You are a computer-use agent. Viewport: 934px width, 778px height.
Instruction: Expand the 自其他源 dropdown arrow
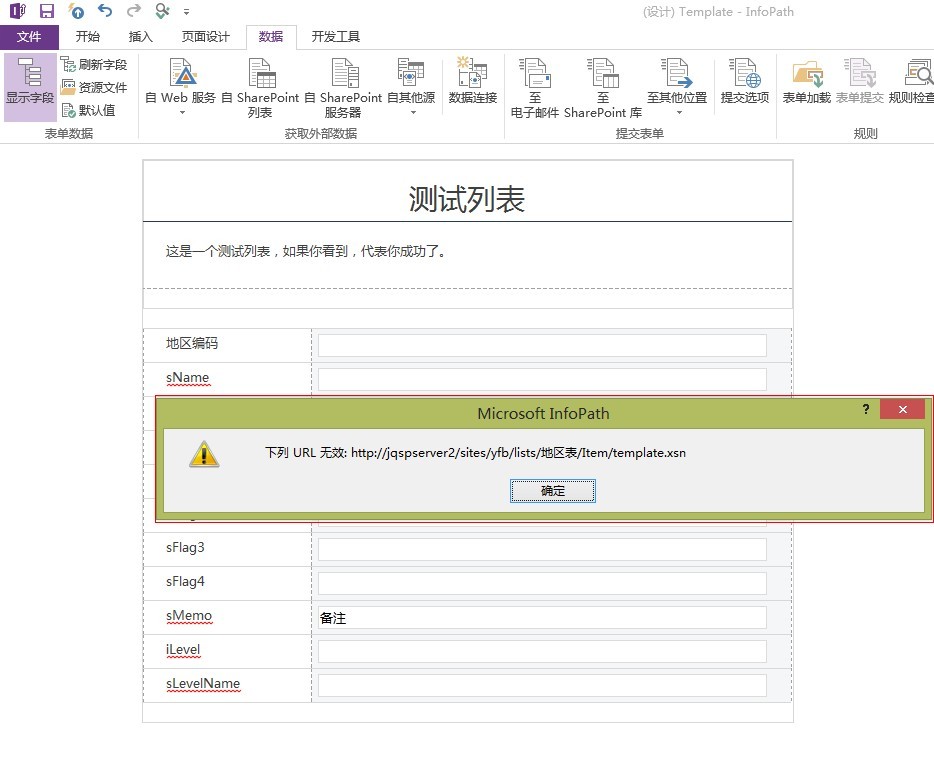coord(413,113)
